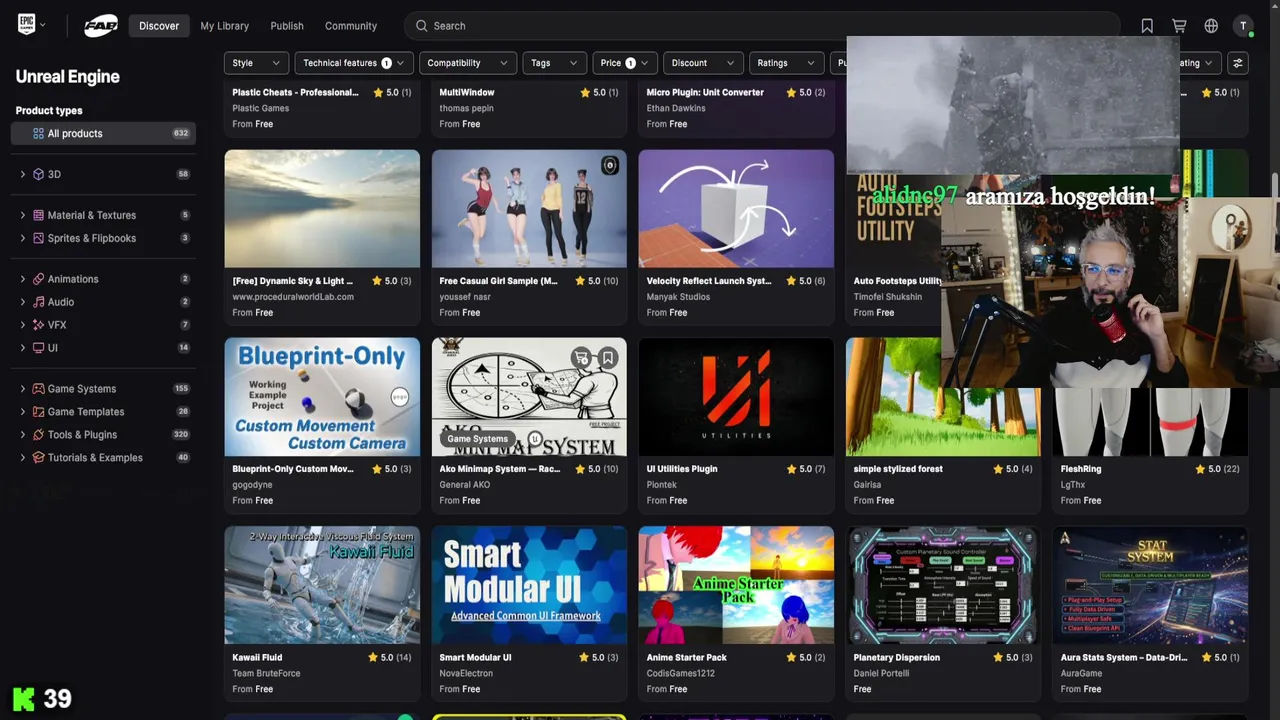Image resolution: width=1280 pixels, height=720 pixels.
Task: Click the Audio music note icon
Action: tap(39, 302)
